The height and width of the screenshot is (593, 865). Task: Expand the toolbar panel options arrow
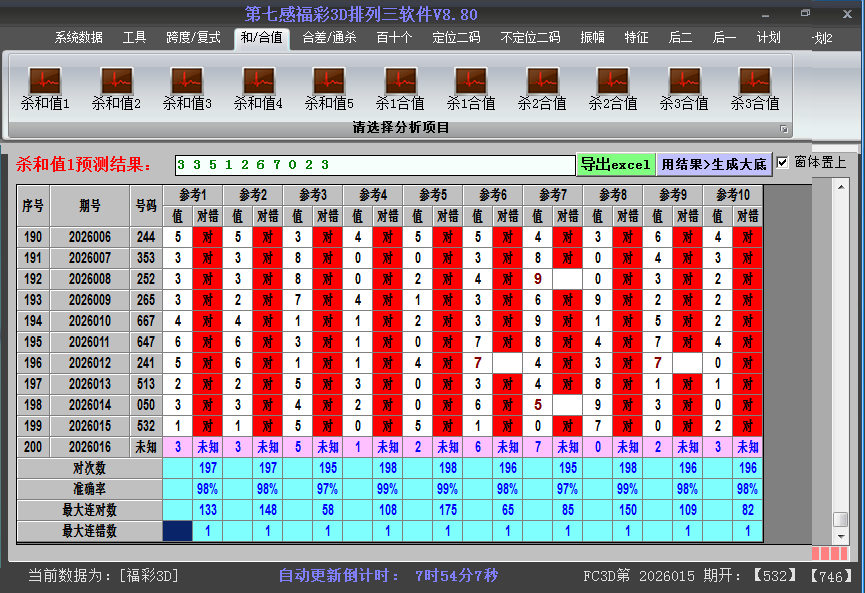coord(785,128)
